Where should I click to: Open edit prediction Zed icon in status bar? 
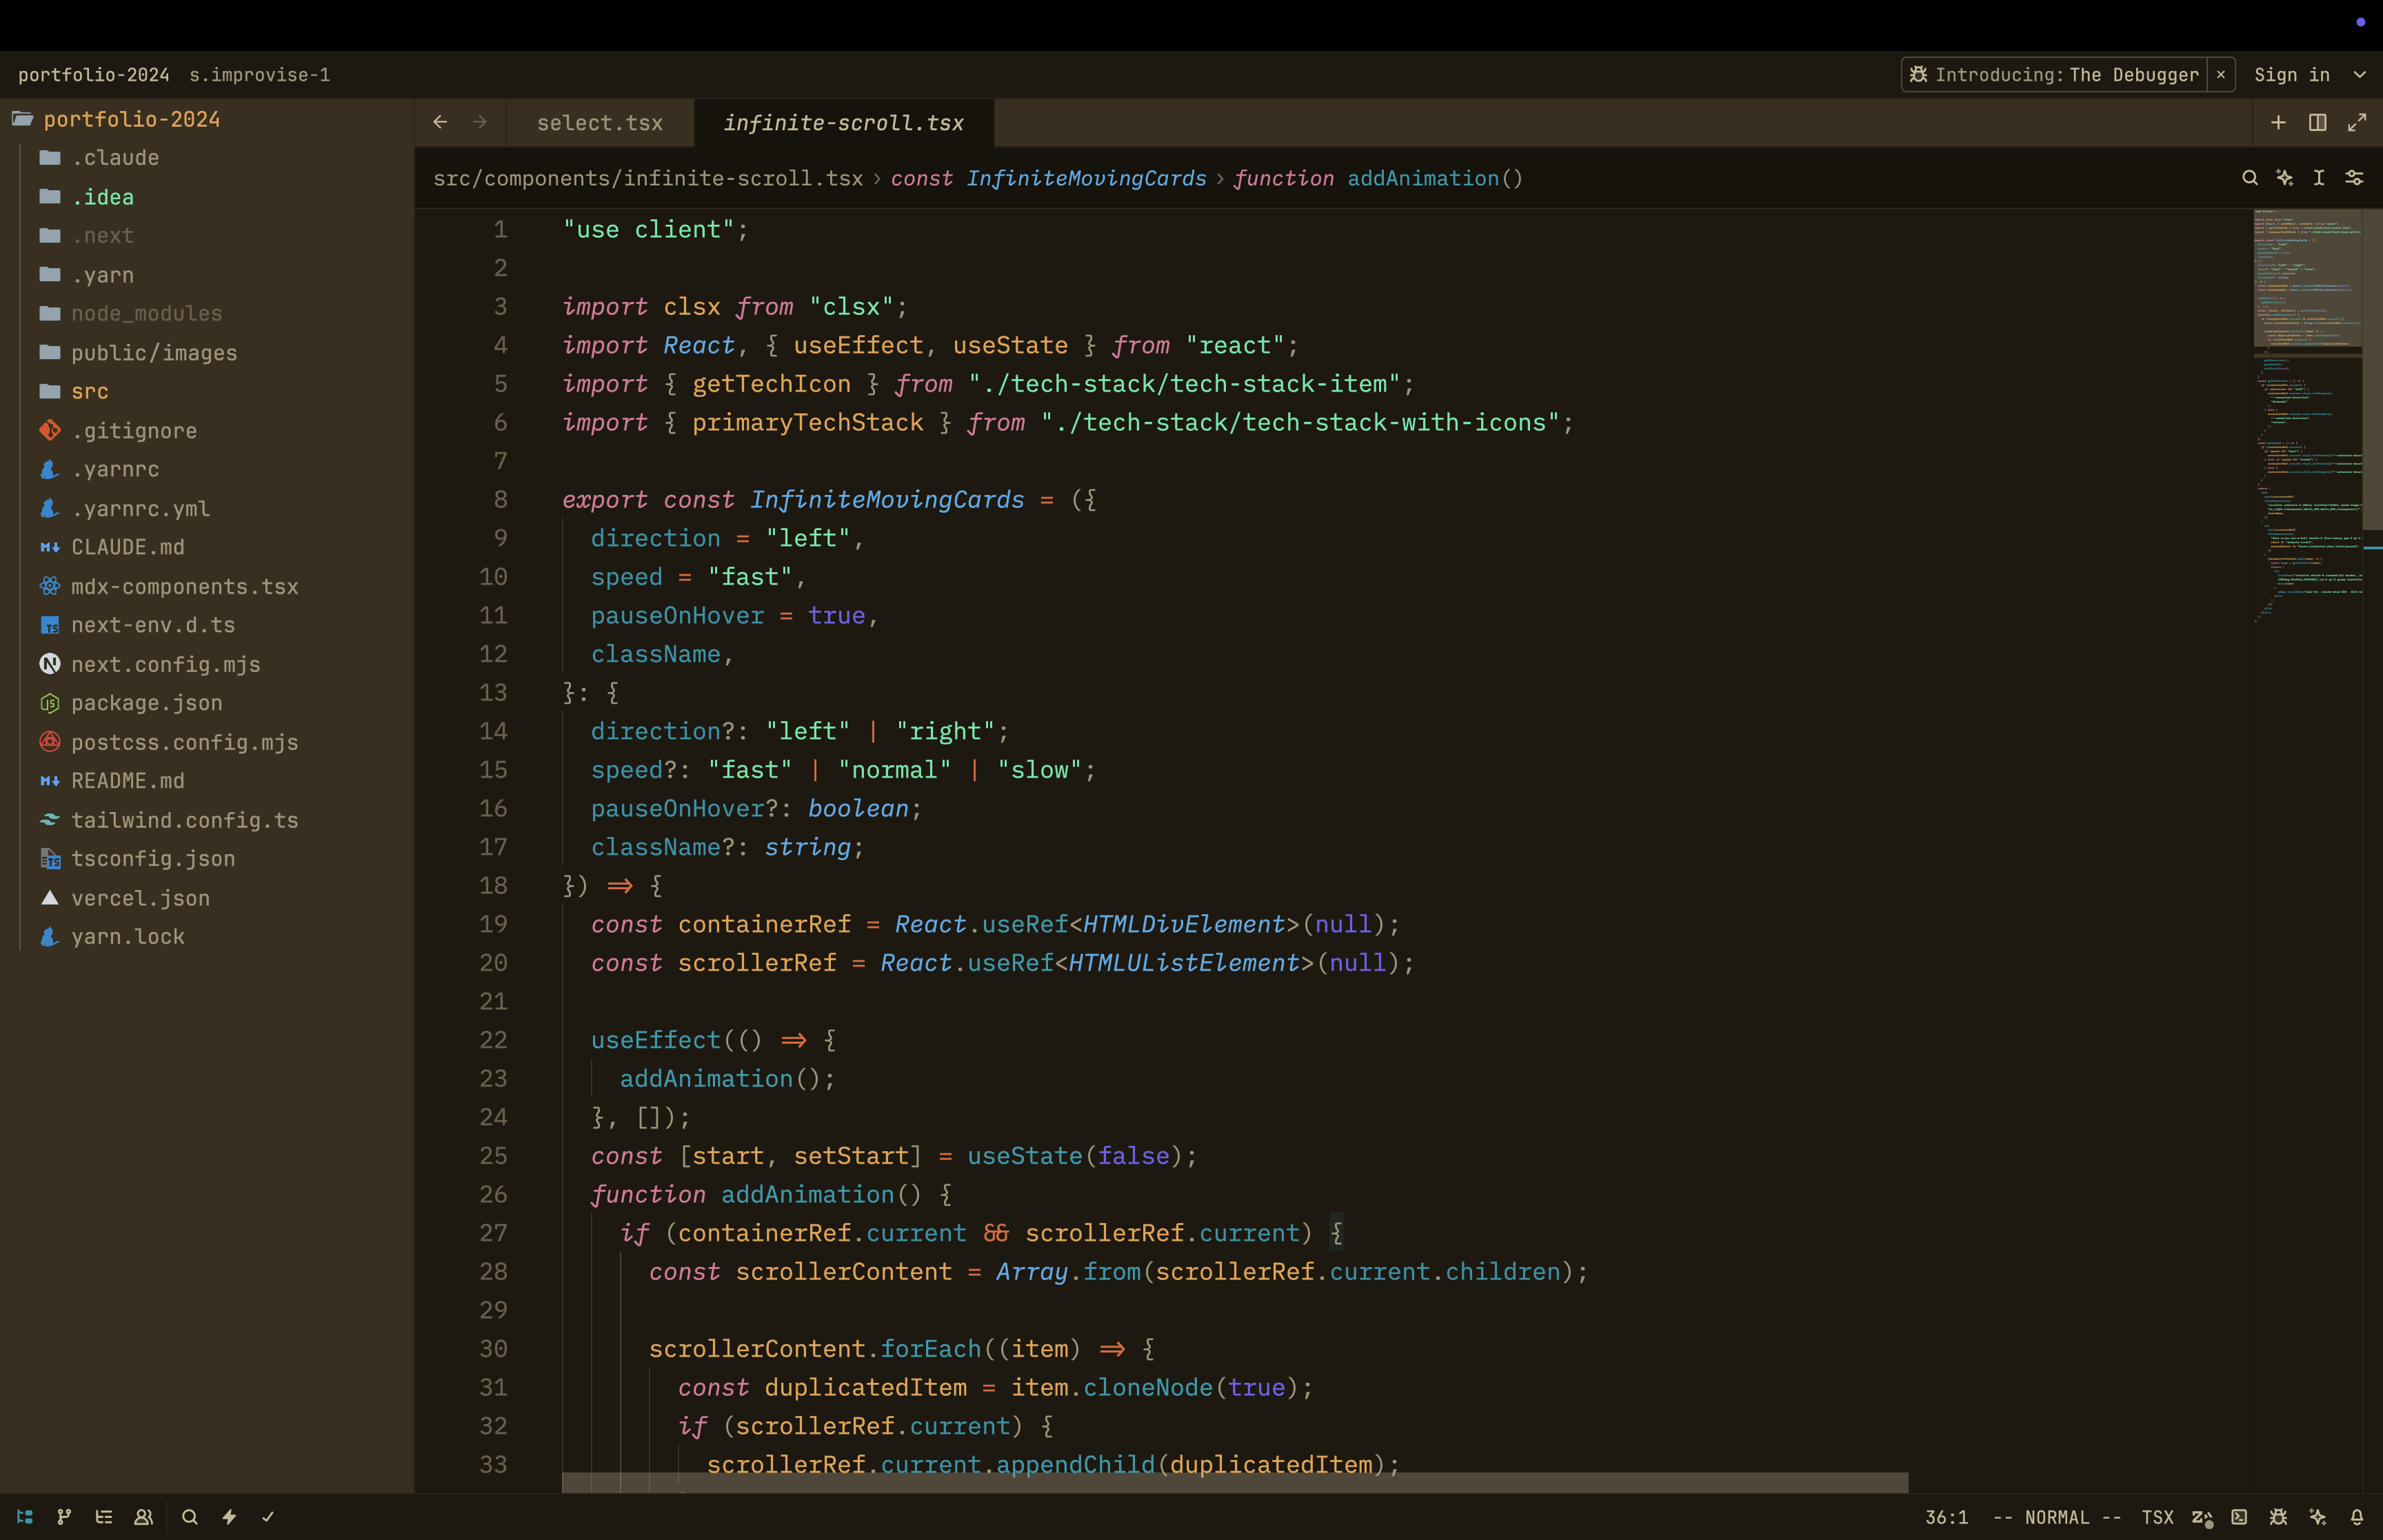2202,1517
